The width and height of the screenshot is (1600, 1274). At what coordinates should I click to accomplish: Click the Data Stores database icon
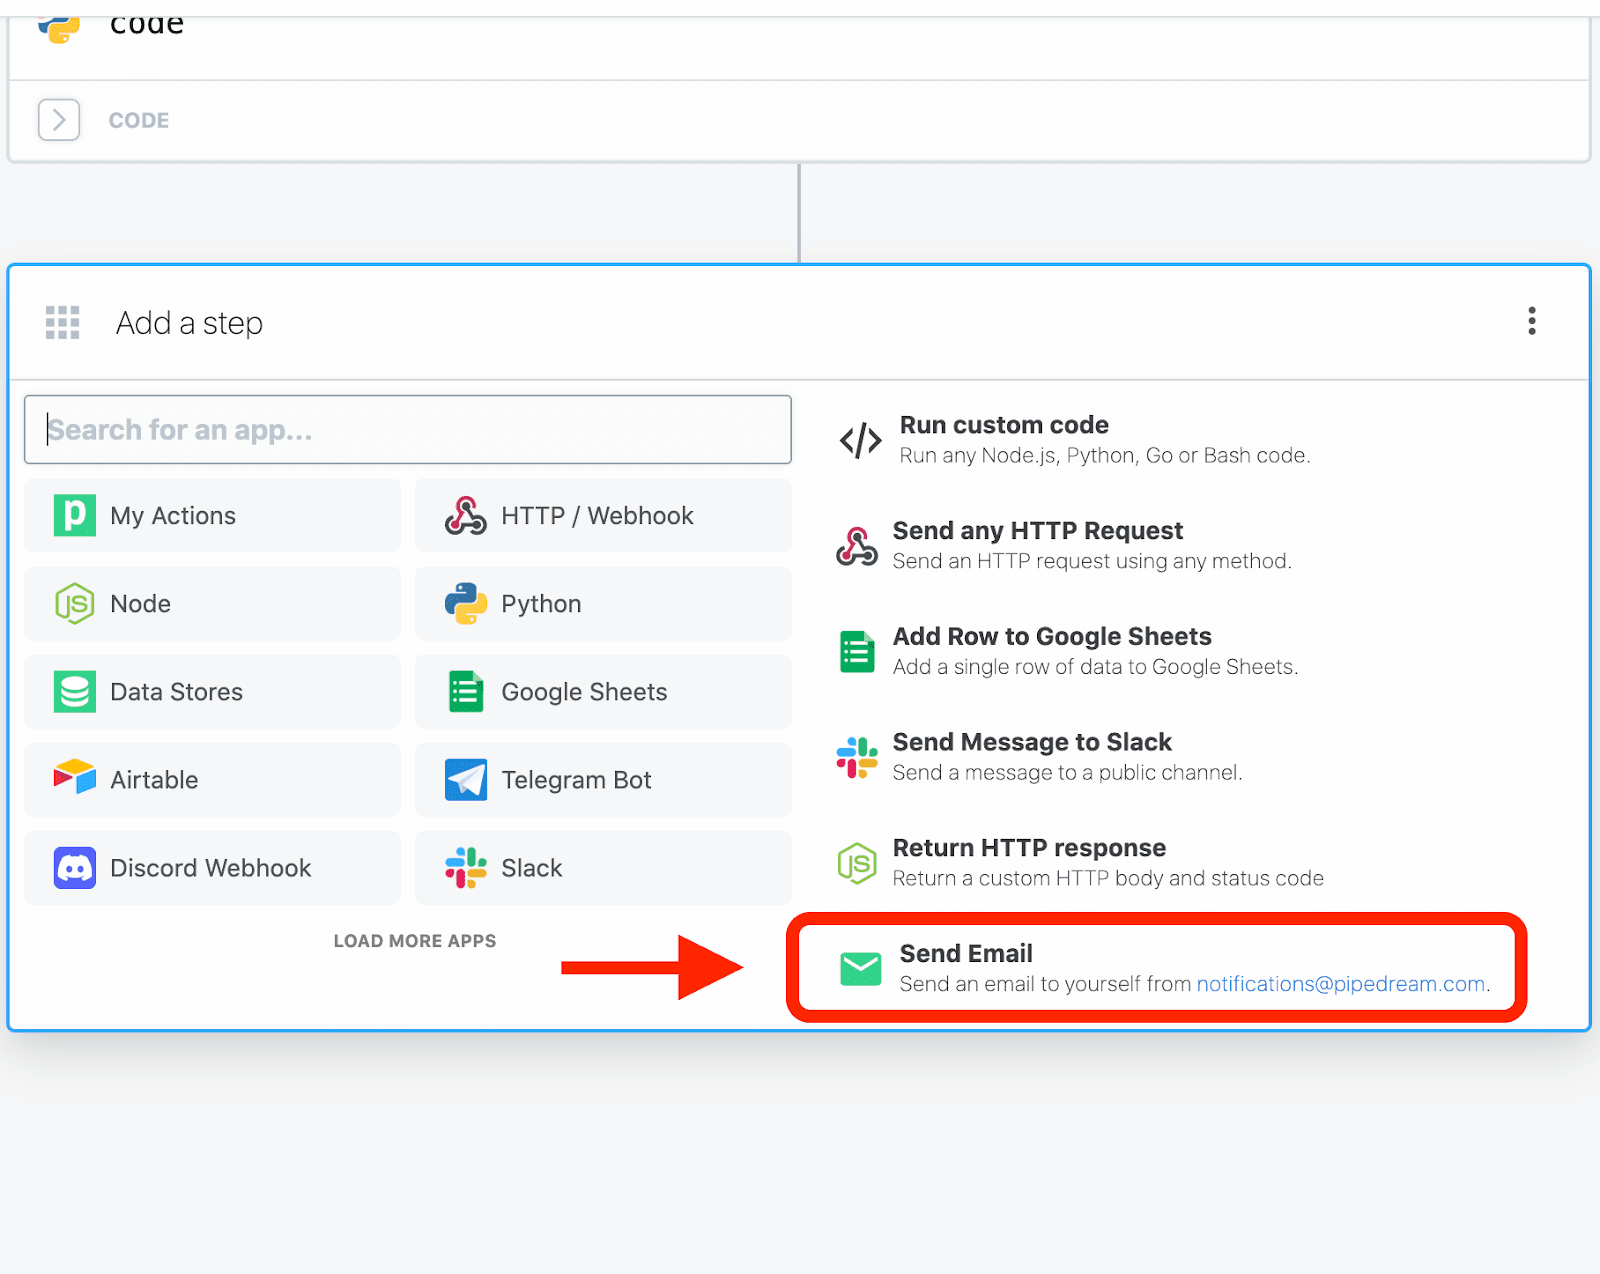(x=75, y=692)
